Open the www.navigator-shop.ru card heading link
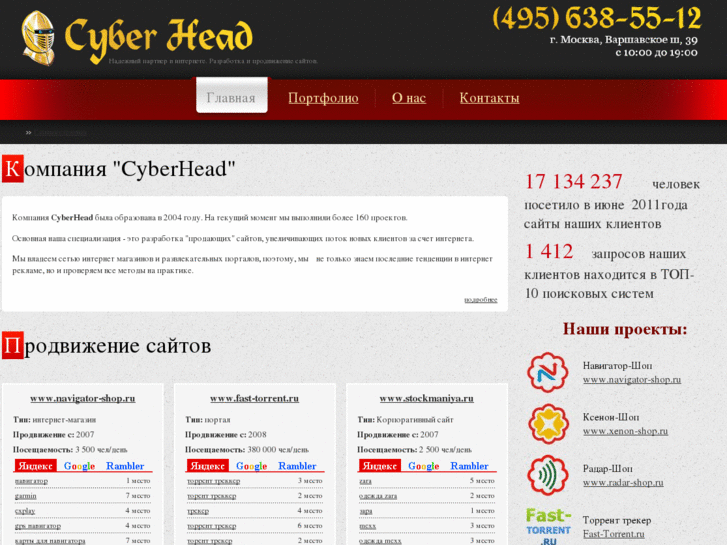 tap(83, 398)
